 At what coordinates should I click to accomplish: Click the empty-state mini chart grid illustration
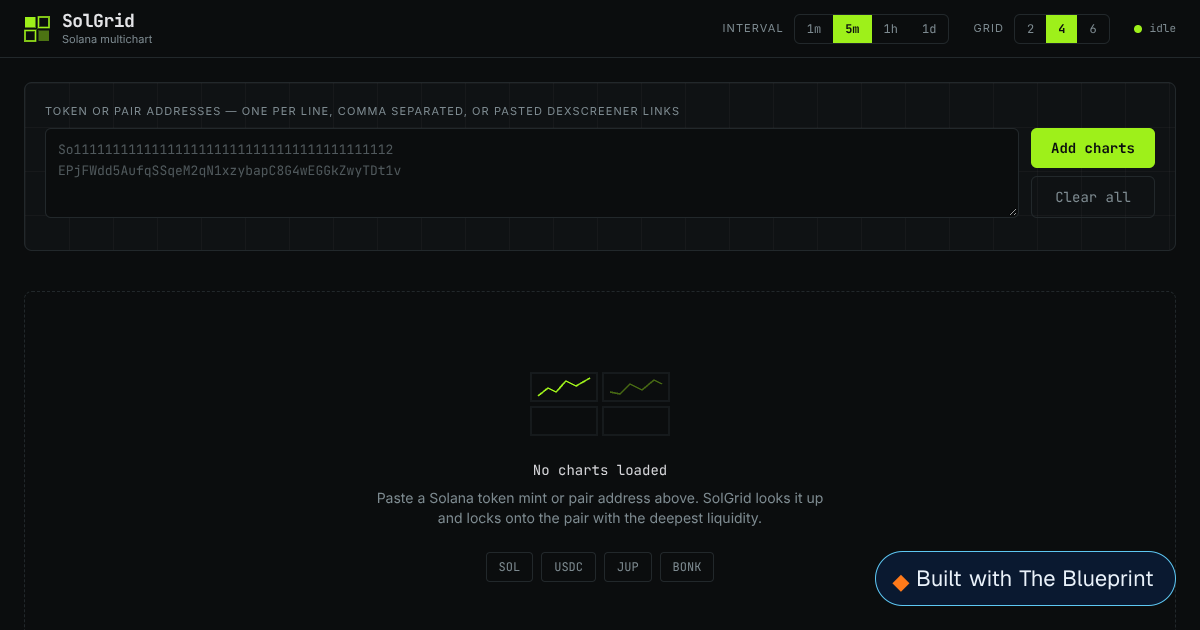600,404
